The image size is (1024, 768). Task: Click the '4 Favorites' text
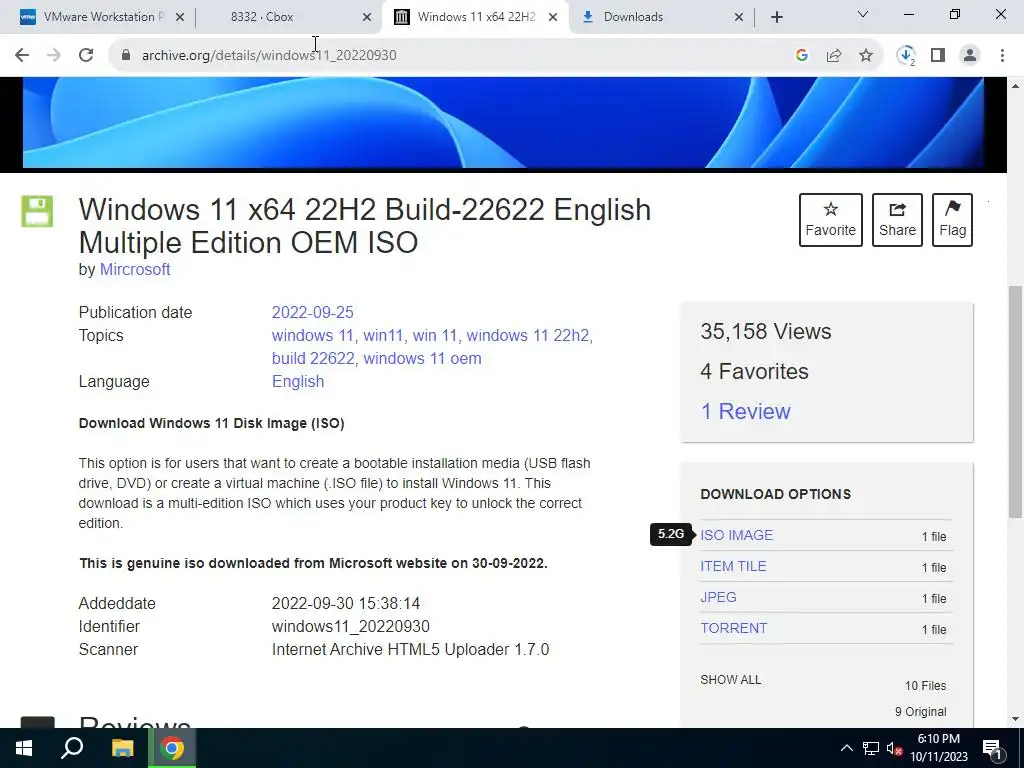pos(754,372)
